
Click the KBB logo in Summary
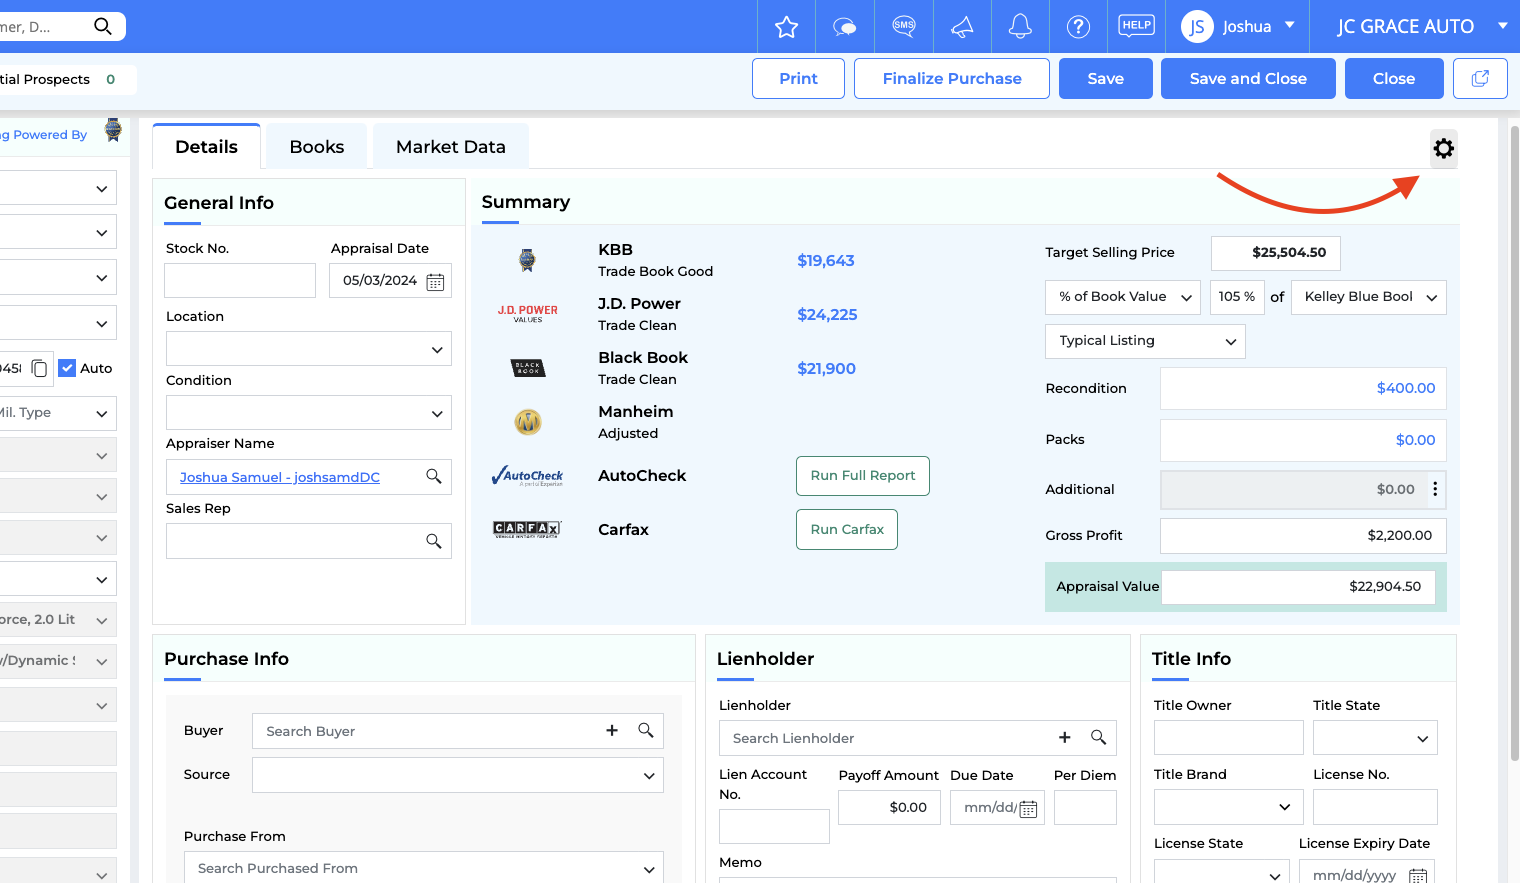coord(527,260)
